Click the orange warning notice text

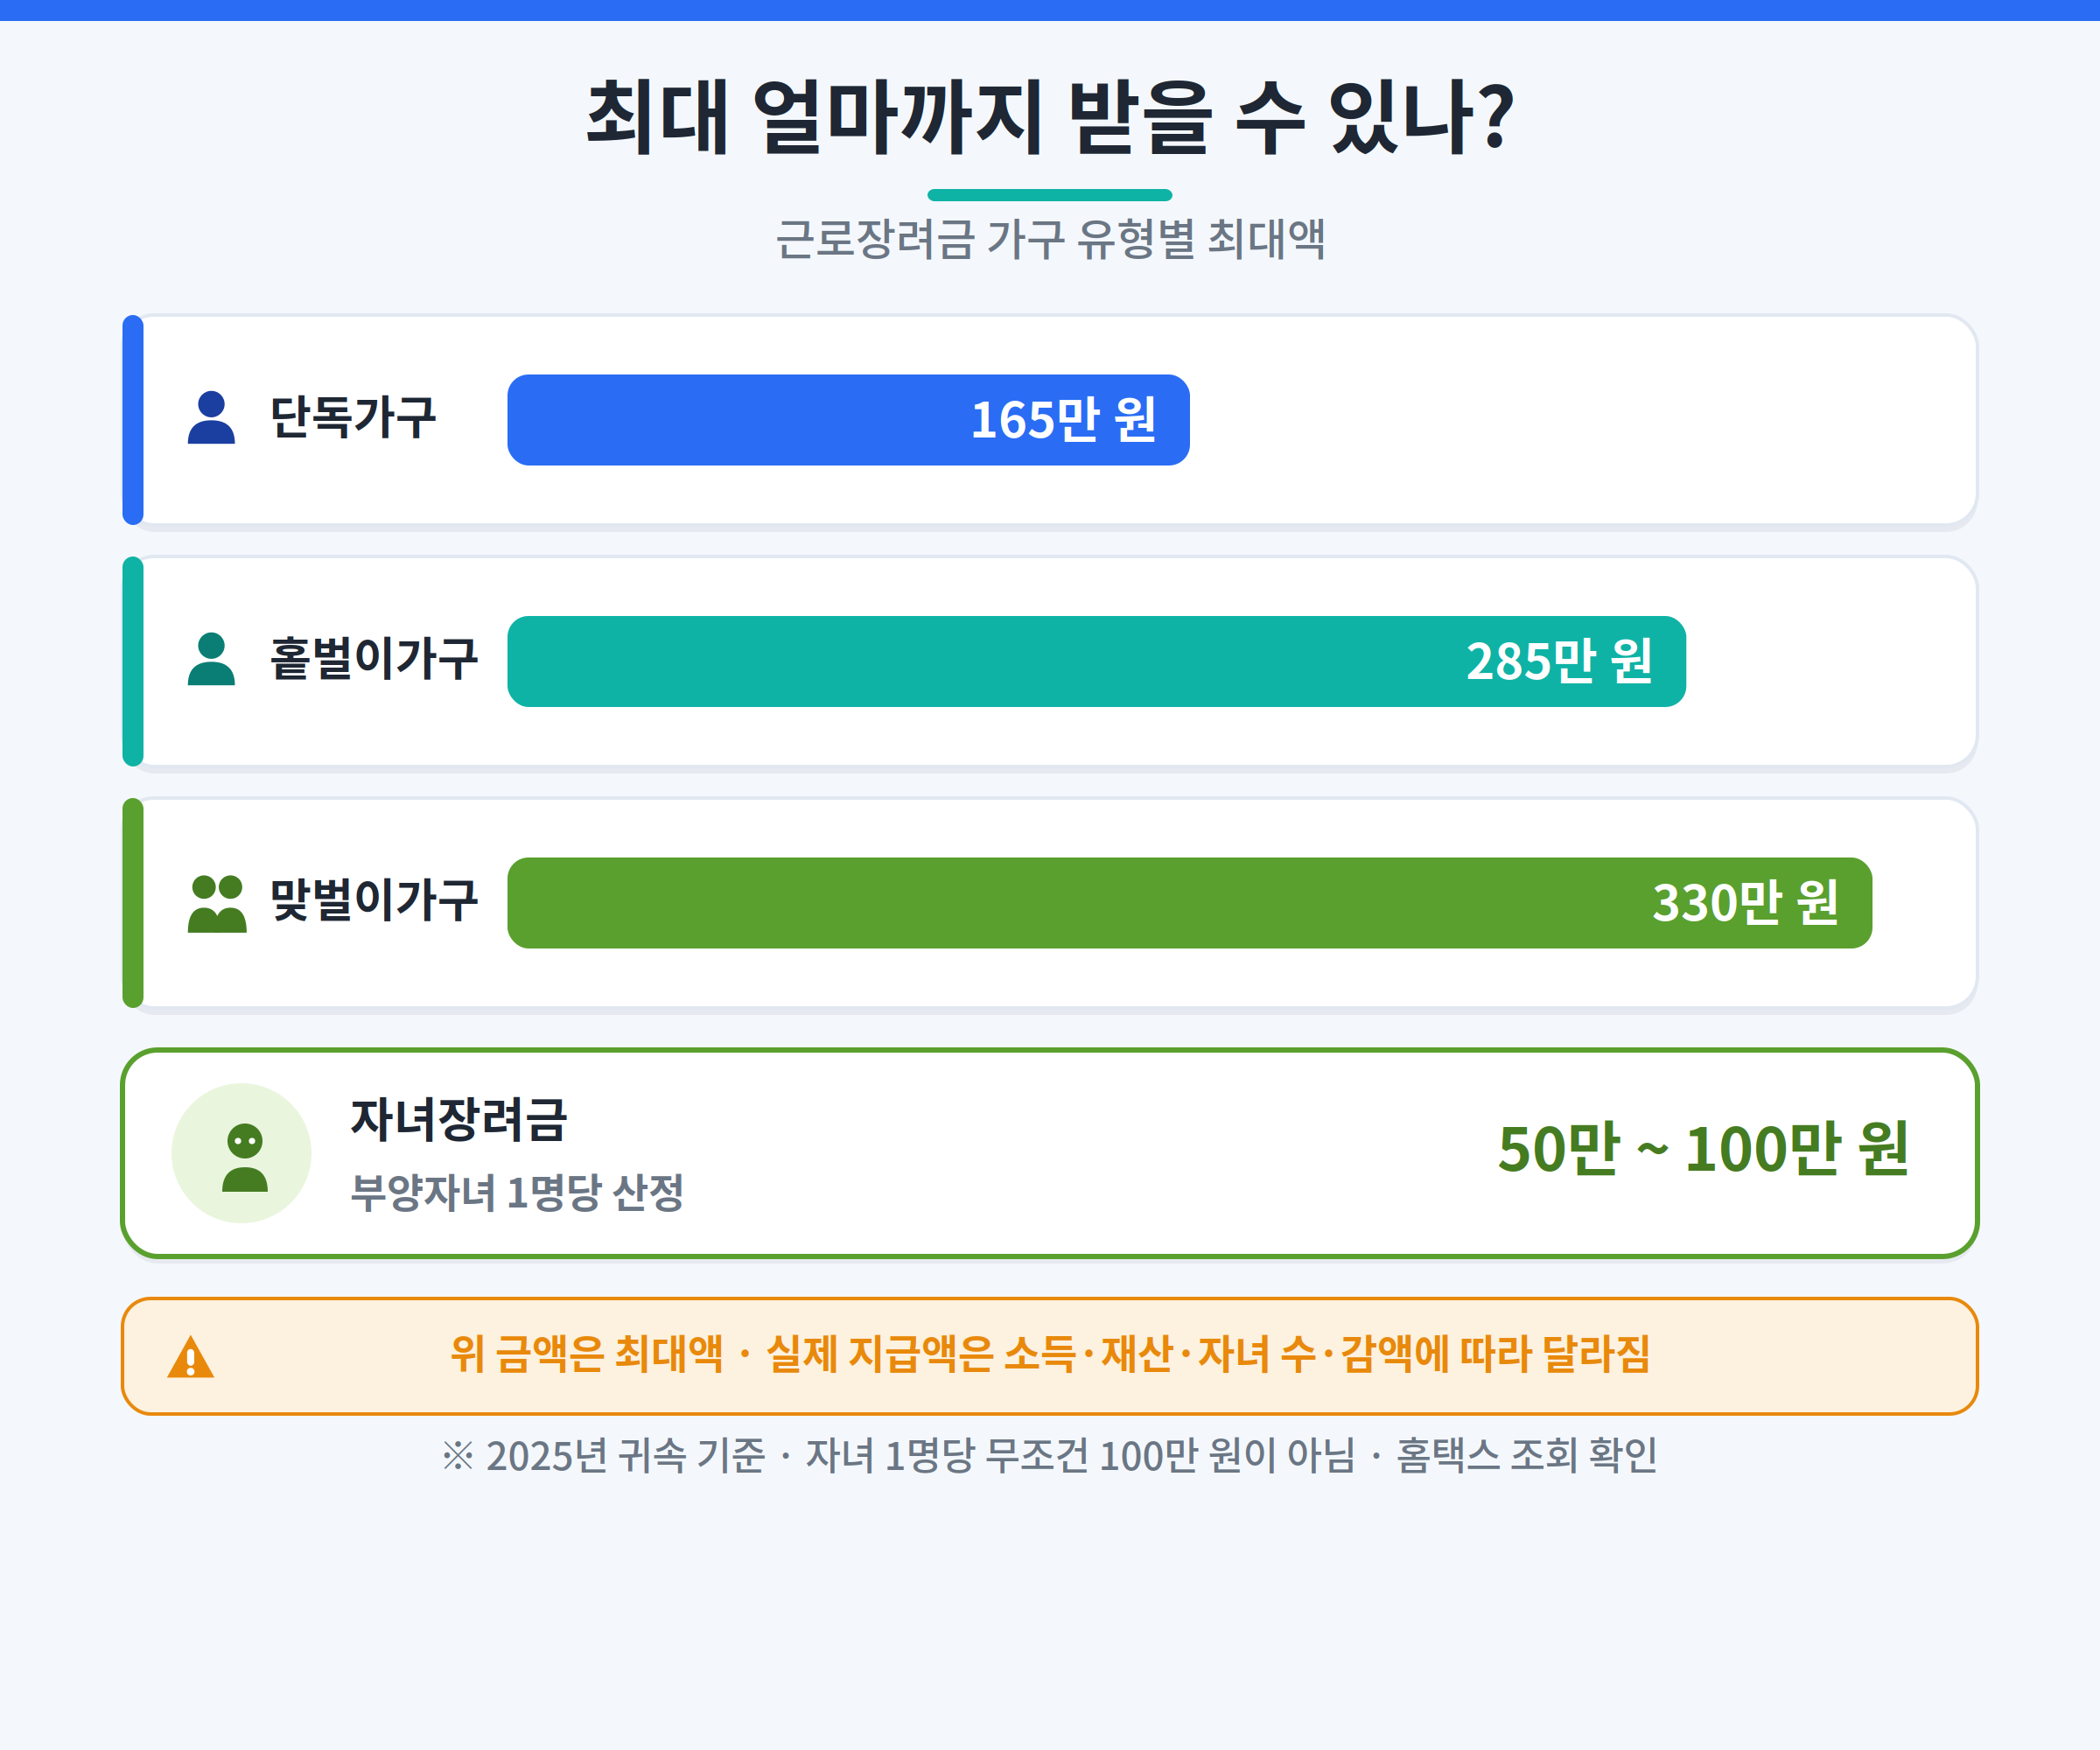point(1050,1354)
